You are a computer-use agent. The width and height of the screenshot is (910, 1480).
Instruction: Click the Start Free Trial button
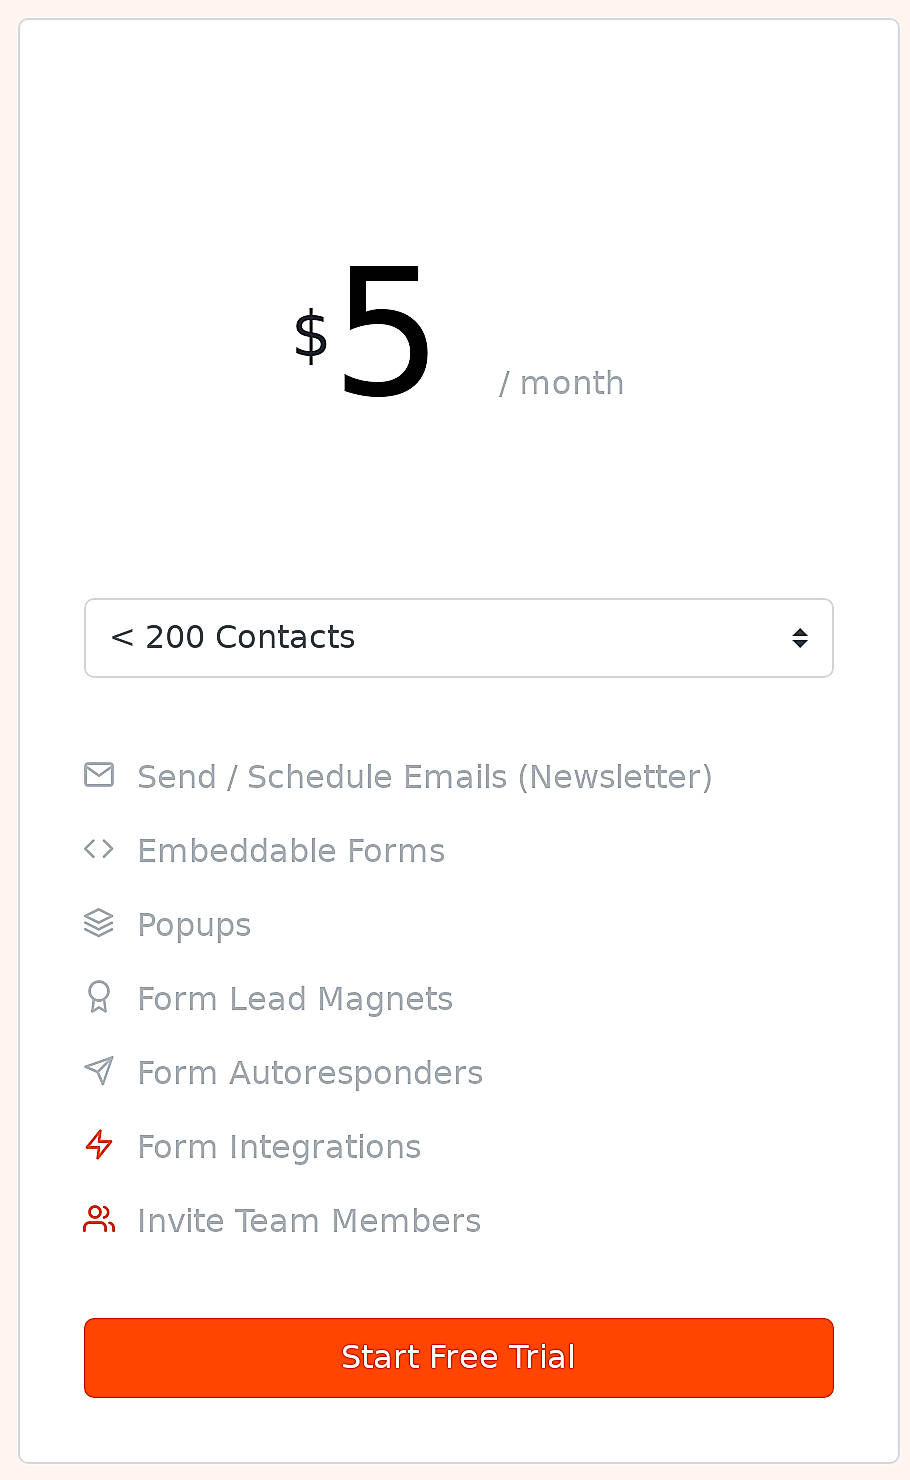(459, 1357)
